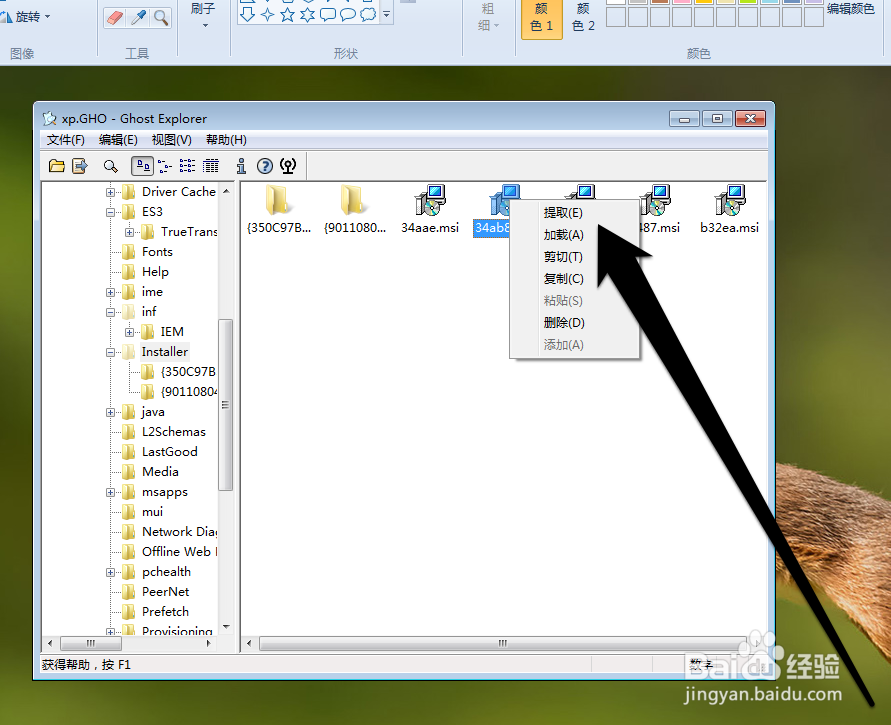Click first empty custom color swatch in Paint
The height and width of the screenshot is (725, 891).
pos(616,17)
